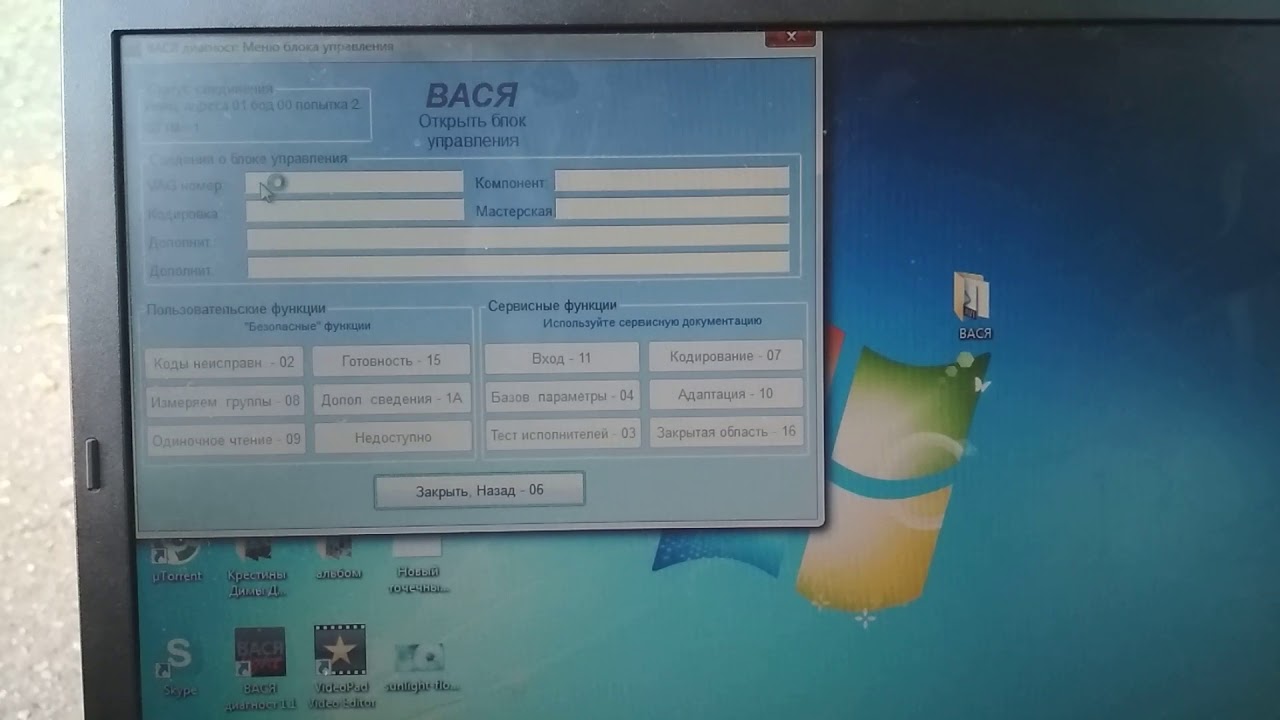This screenshot has width=1280, height=720.
Task: Click the Компонент input field
Action: 672,179
